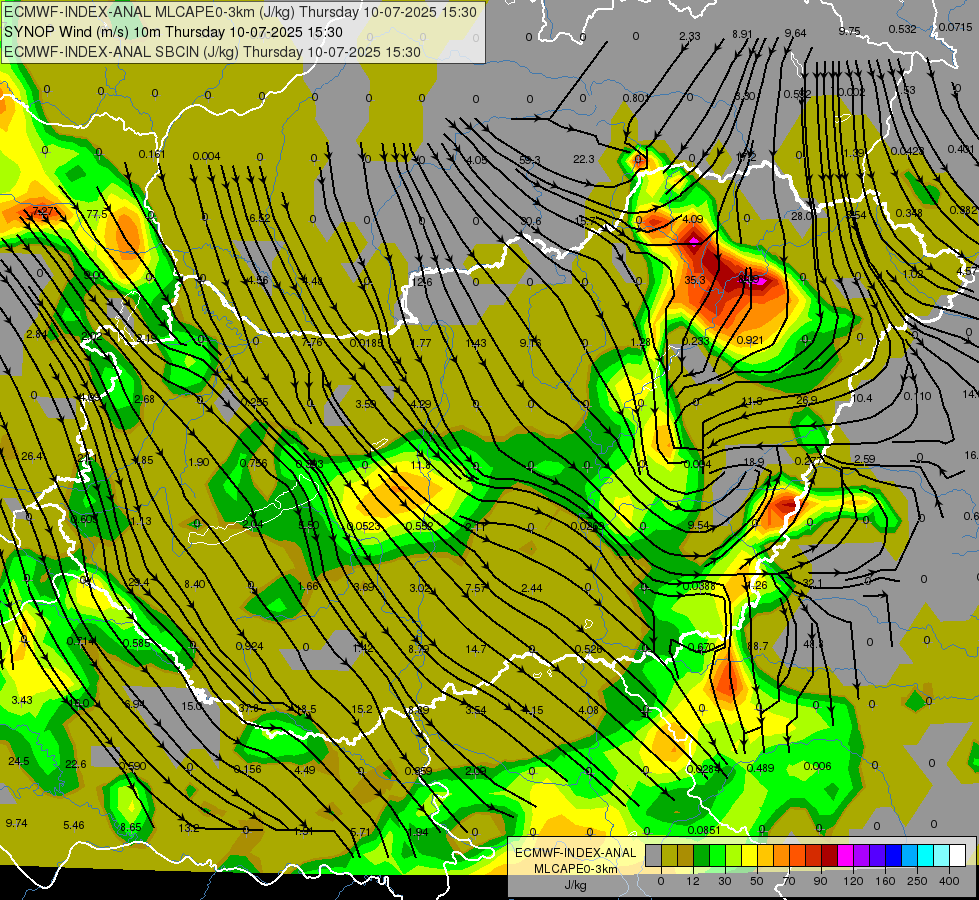The image size is (979, 900).
Task: Click the map value 11.8
Action: [x=421, y=465]
